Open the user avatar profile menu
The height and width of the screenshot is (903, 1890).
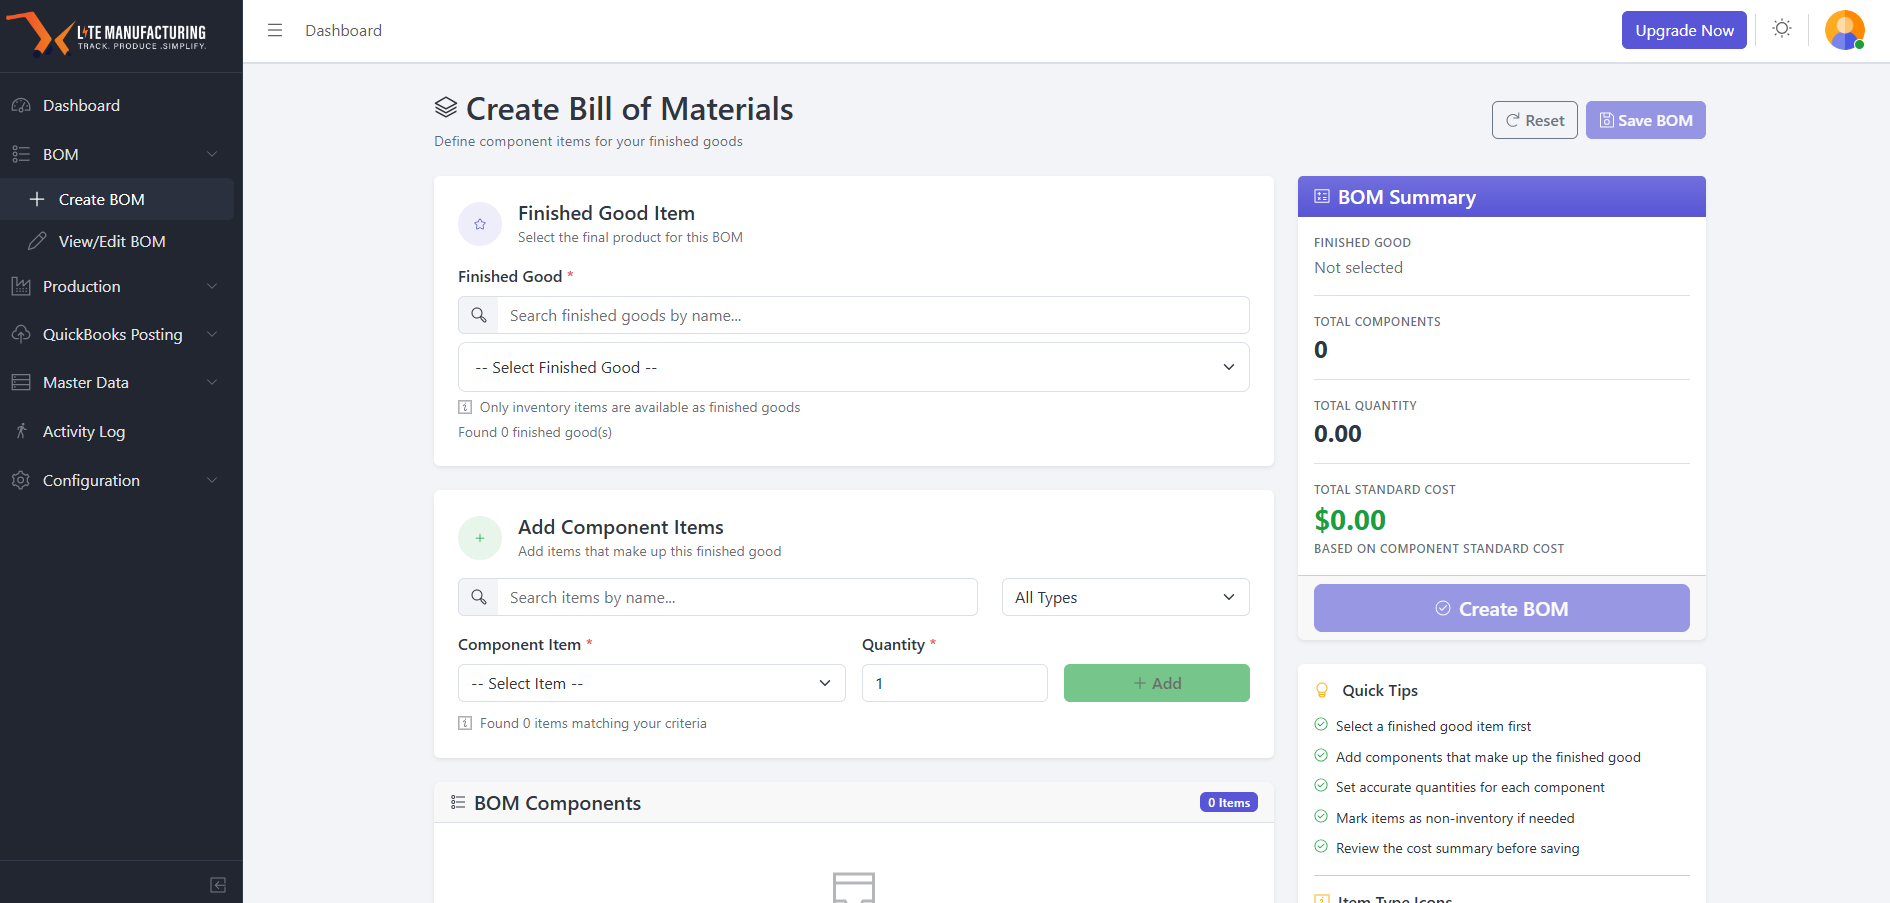coord(1845,30)
